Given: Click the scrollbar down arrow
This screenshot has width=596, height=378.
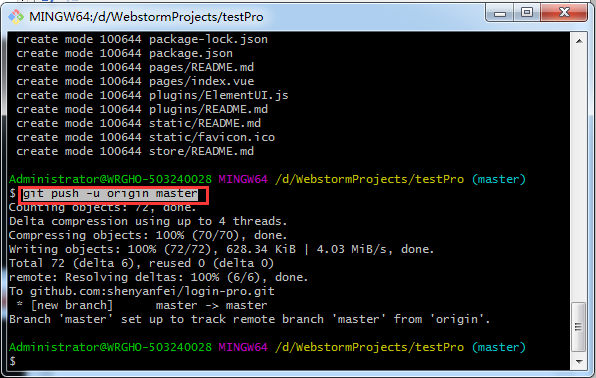Looking at the screenshot, I should (x=579, y=361).
